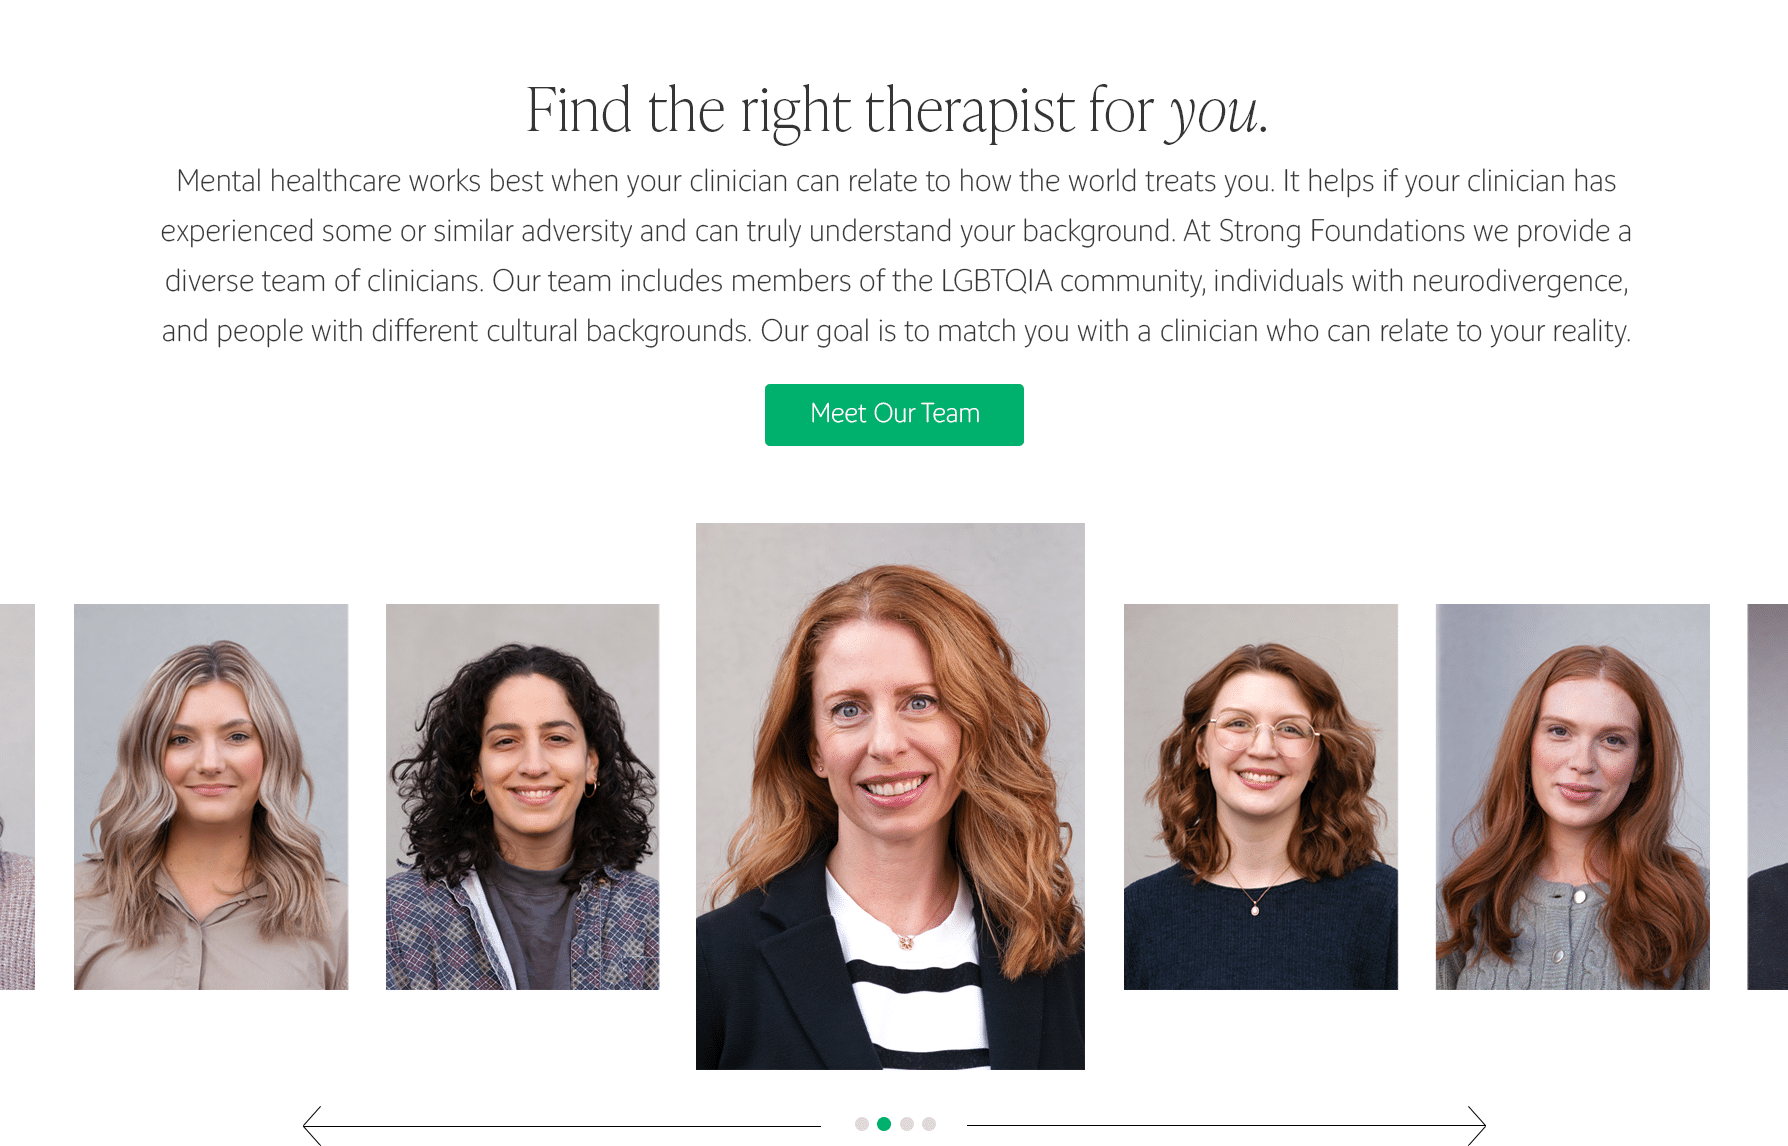Jump to the third carousel dot
1788x1146 pixels.
click(x=907, y=1124)
